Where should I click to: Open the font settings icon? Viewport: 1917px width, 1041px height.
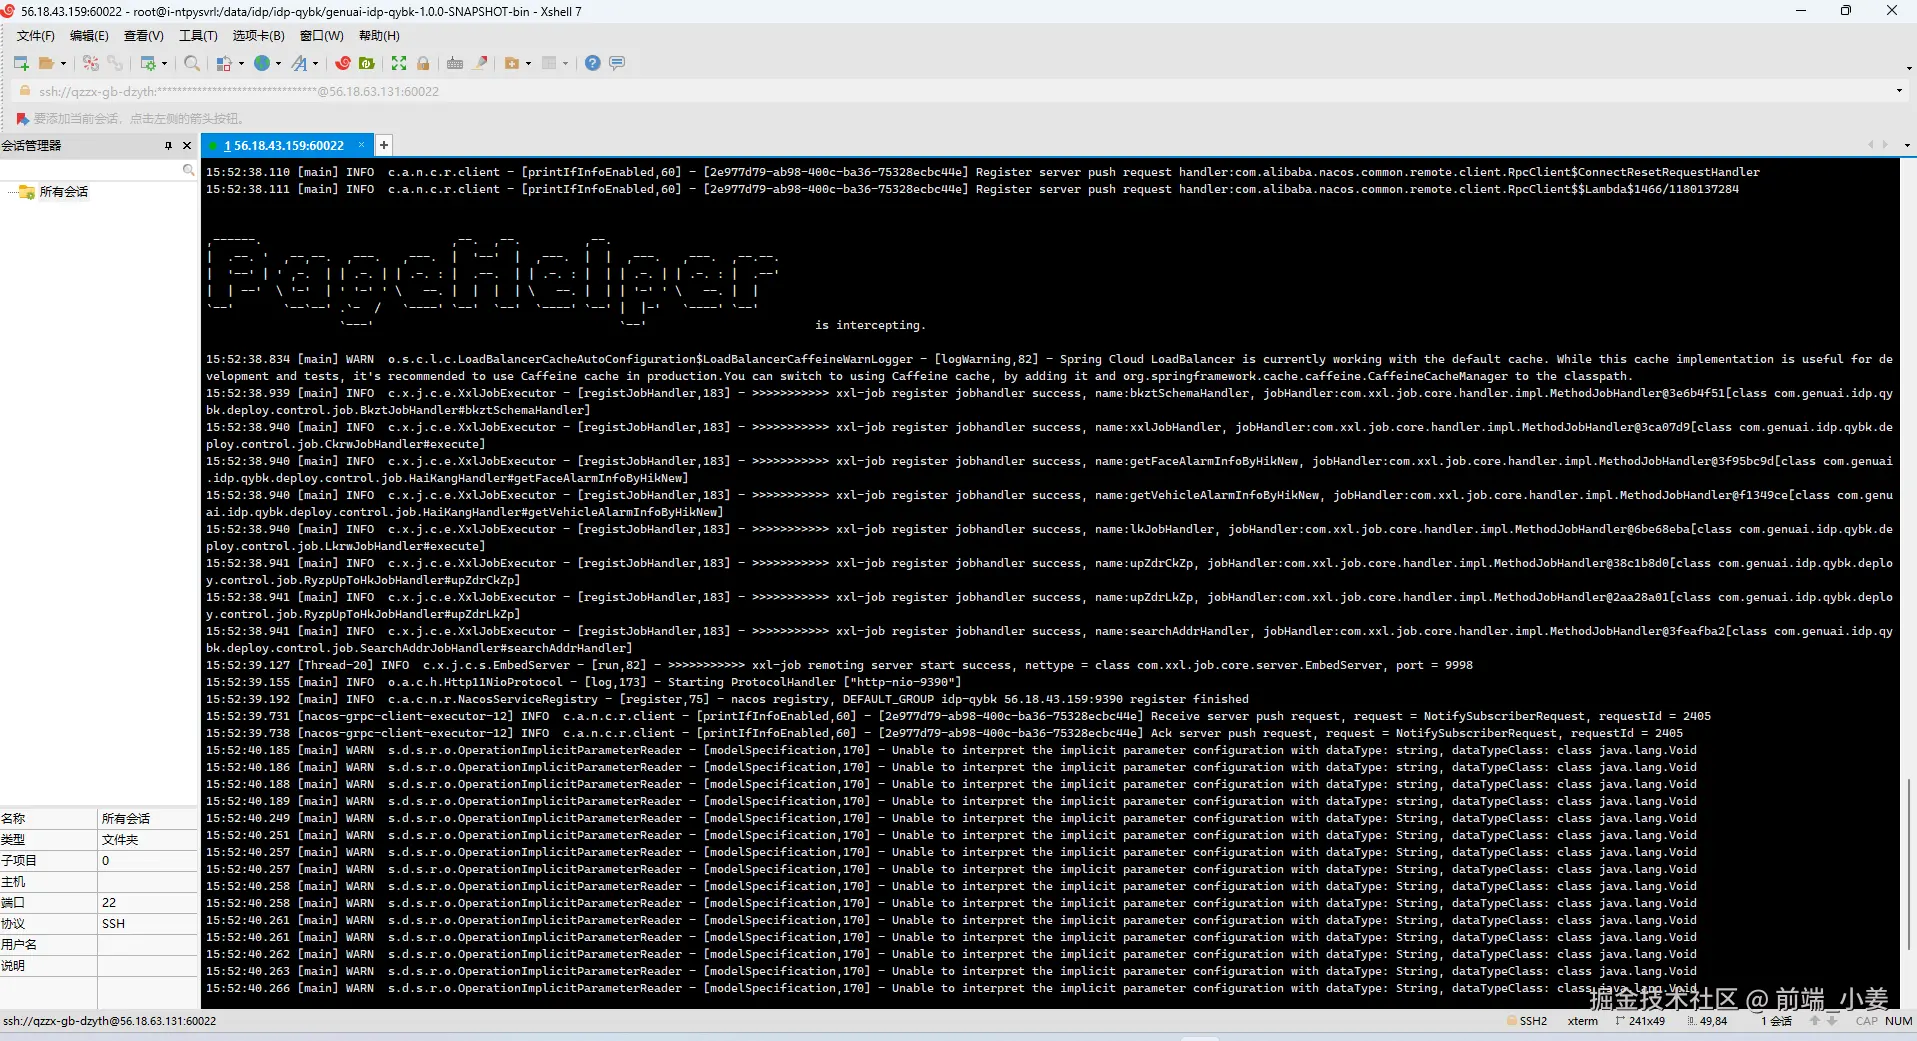tap(299, 63)
